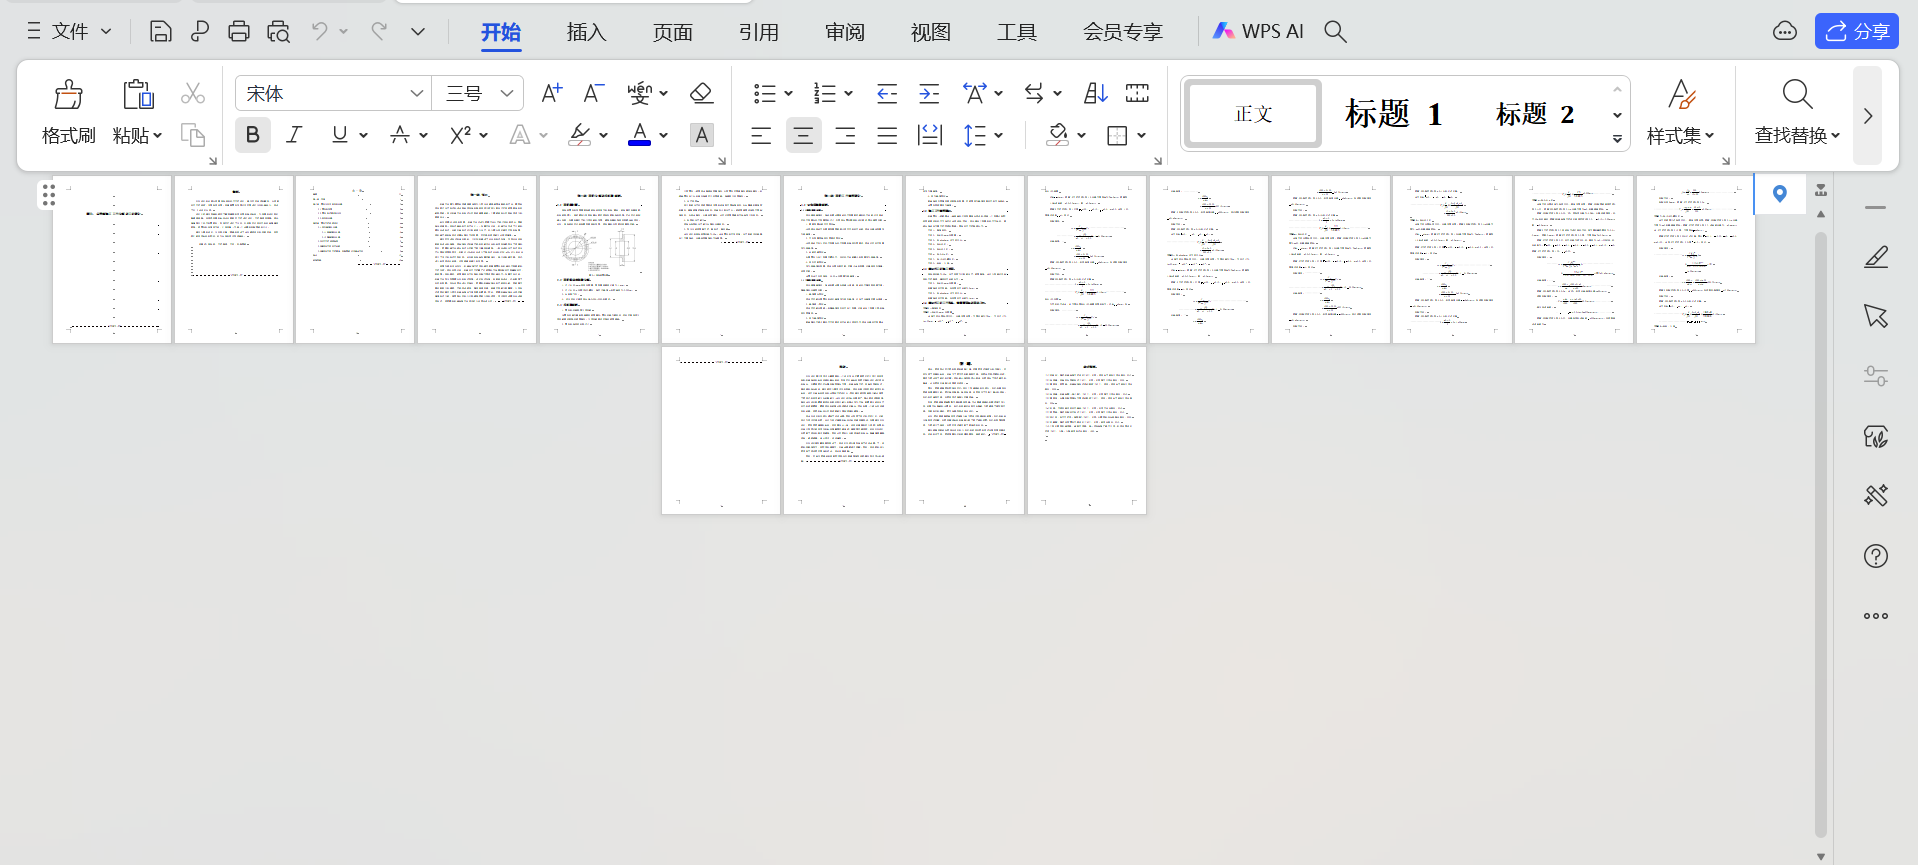Click the Print icon
The image size is (1918, 865).
point(239,32)
